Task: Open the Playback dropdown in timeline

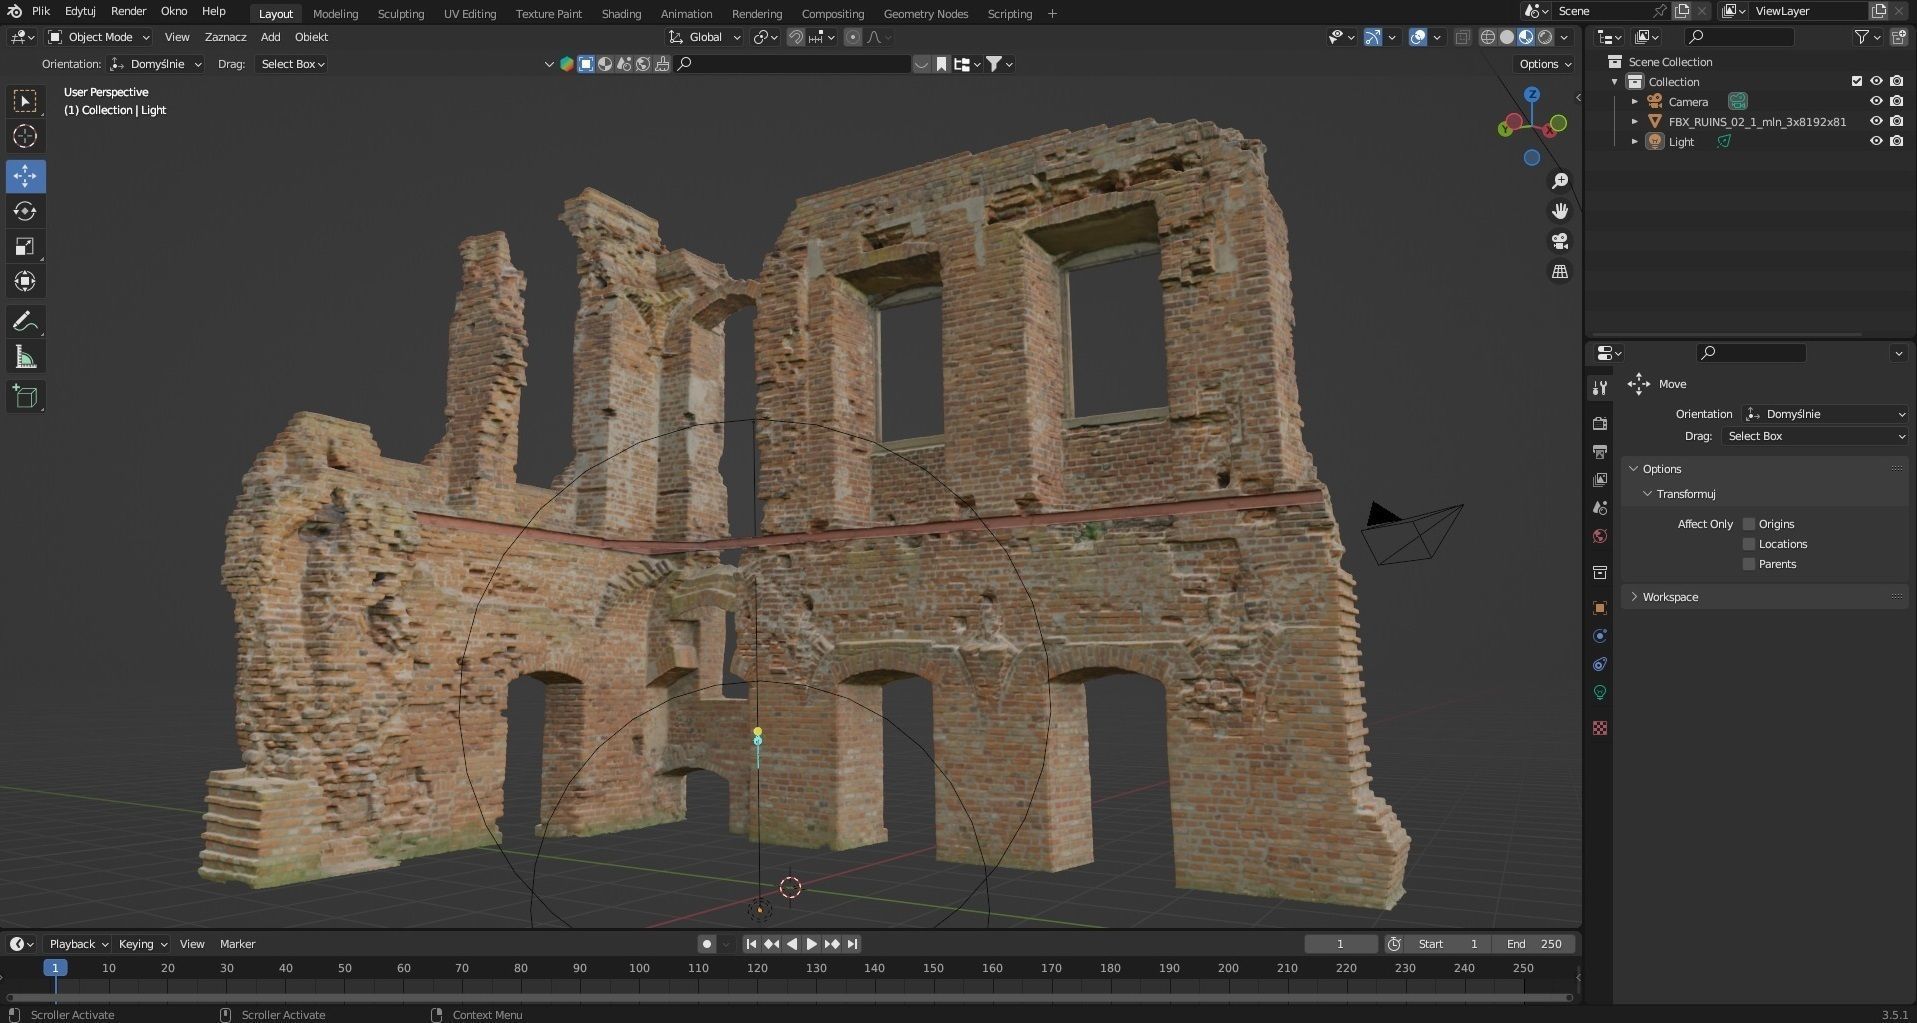Action: 78,944
